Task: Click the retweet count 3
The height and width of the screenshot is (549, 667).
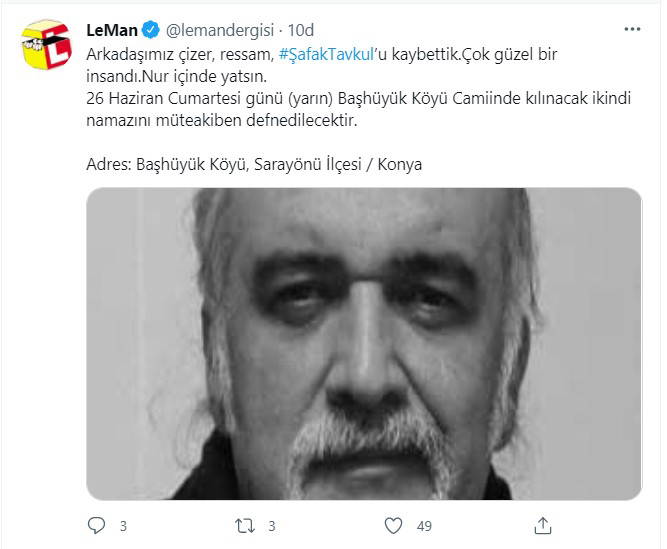Action: [x=272, y=526]
